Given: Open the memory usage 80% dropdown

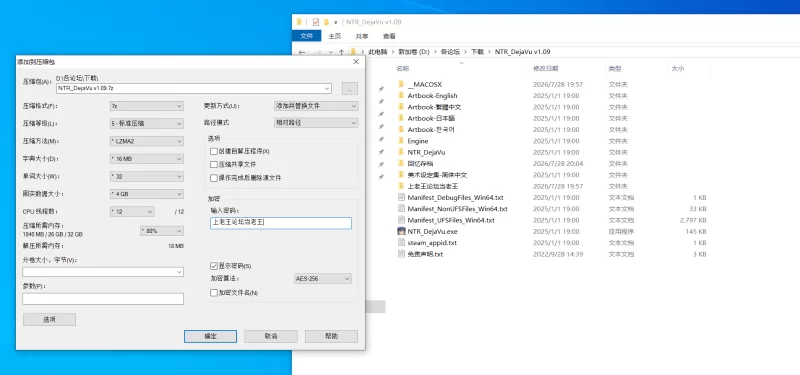Looking at the screenshot, I should coord(162,231).
